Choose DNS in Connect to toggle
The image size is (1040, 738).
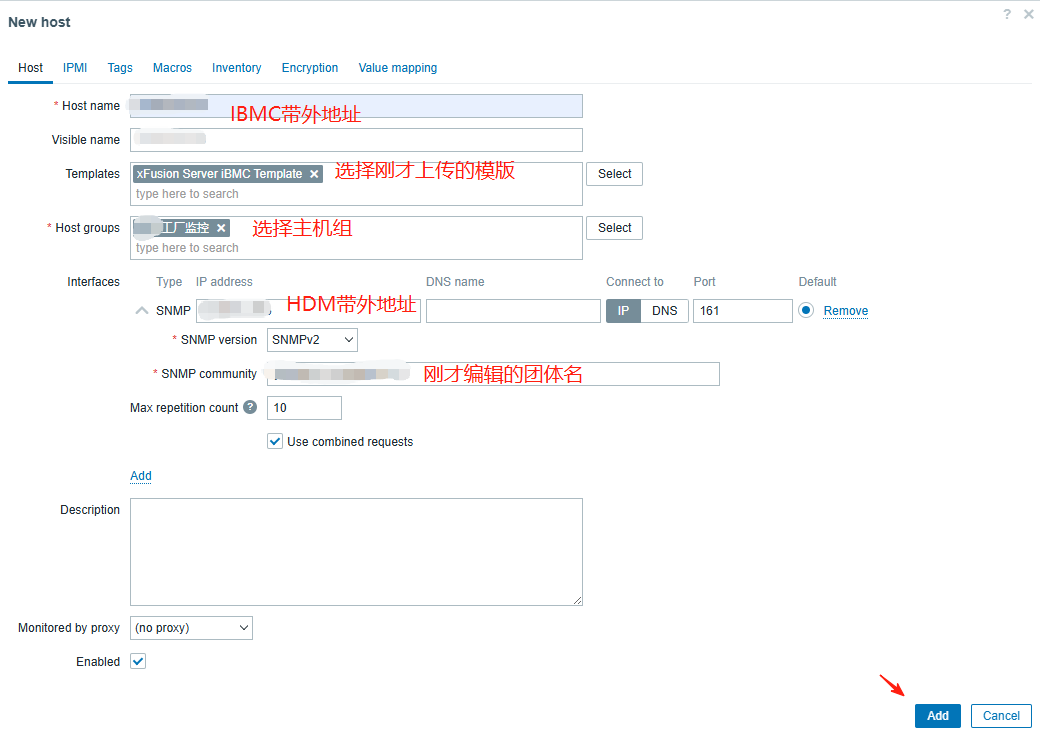coord(664,311)
